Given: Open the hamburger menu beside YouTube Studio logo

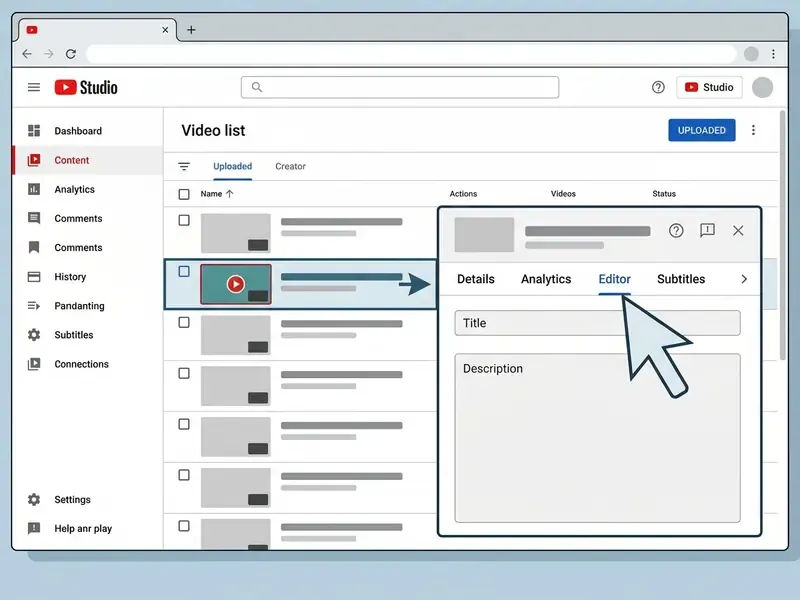Looking at the screenshot, I should pyautogui.click(x=34, y=87).
